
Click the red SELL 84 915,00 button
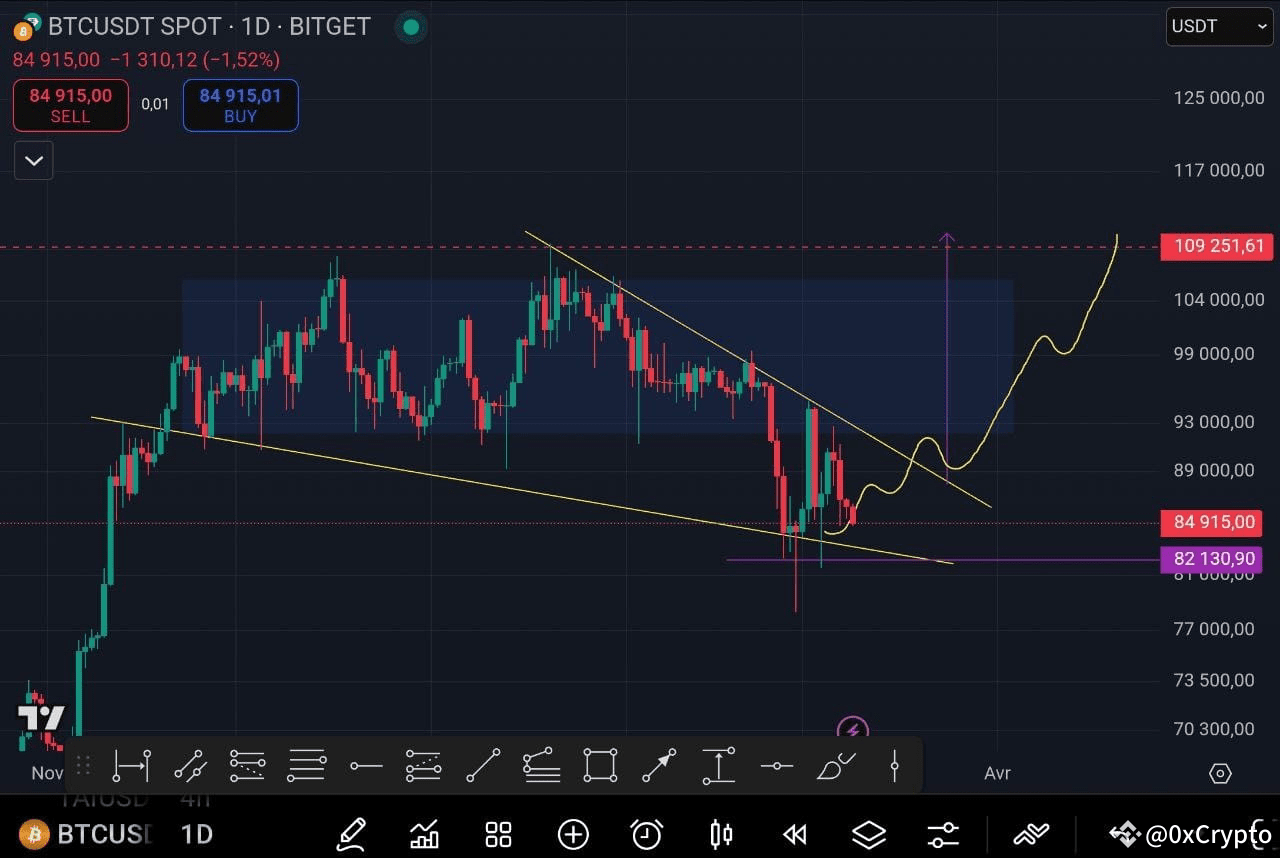(71, 105)
